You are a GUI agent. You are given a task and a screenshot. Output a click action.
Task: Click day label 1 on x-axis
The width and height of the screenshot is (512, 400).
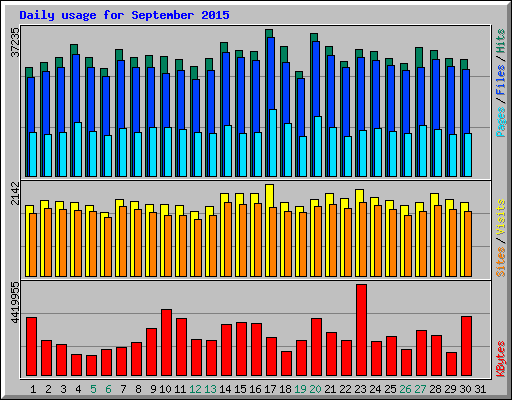[33, 389]
